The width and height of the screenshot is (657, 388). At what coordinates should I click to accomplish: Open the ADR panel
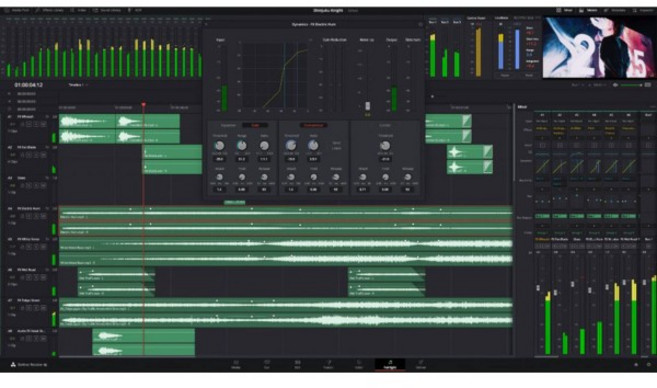[x=135, y=10]
